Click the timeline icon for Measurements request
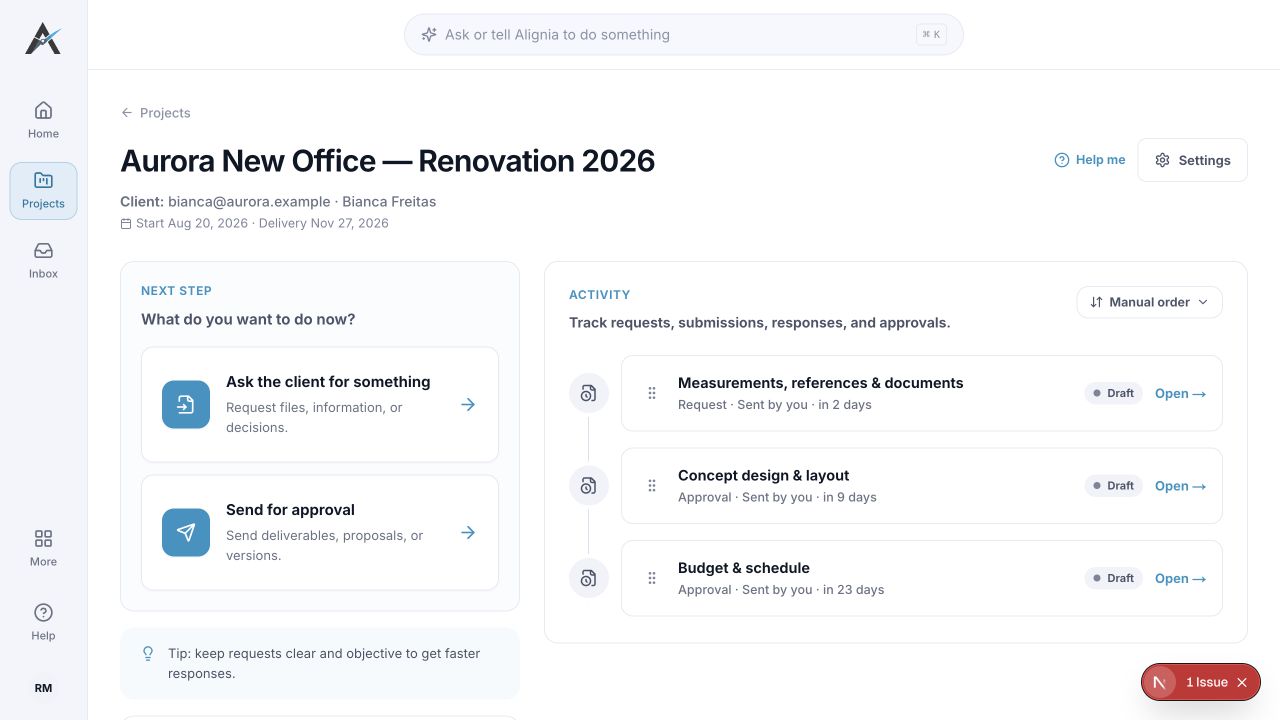 (x=588, y=393)
